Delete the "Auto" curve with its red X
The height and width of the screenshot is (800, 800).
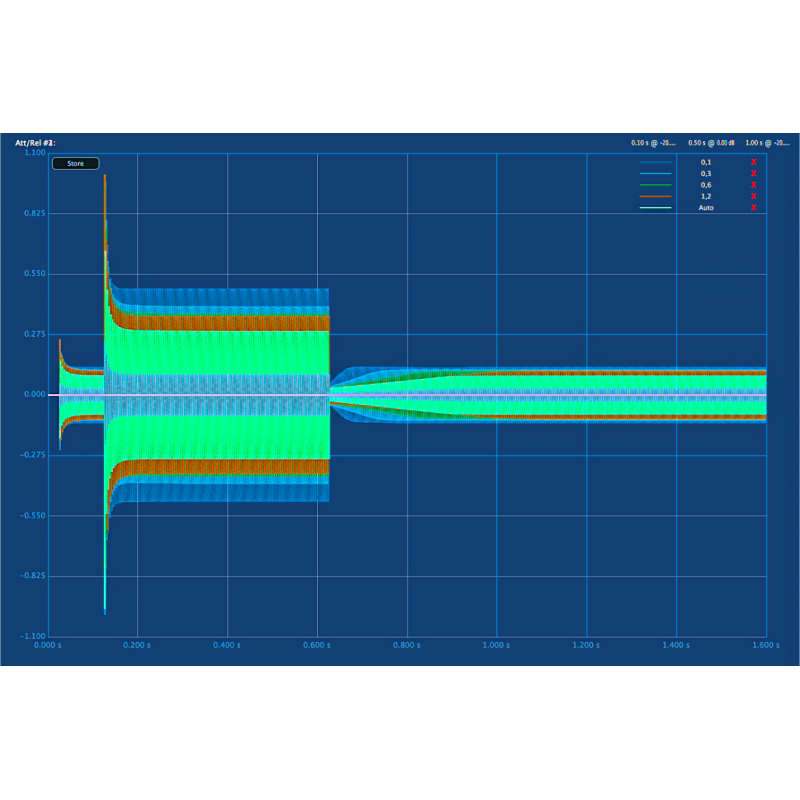(753, 208)
